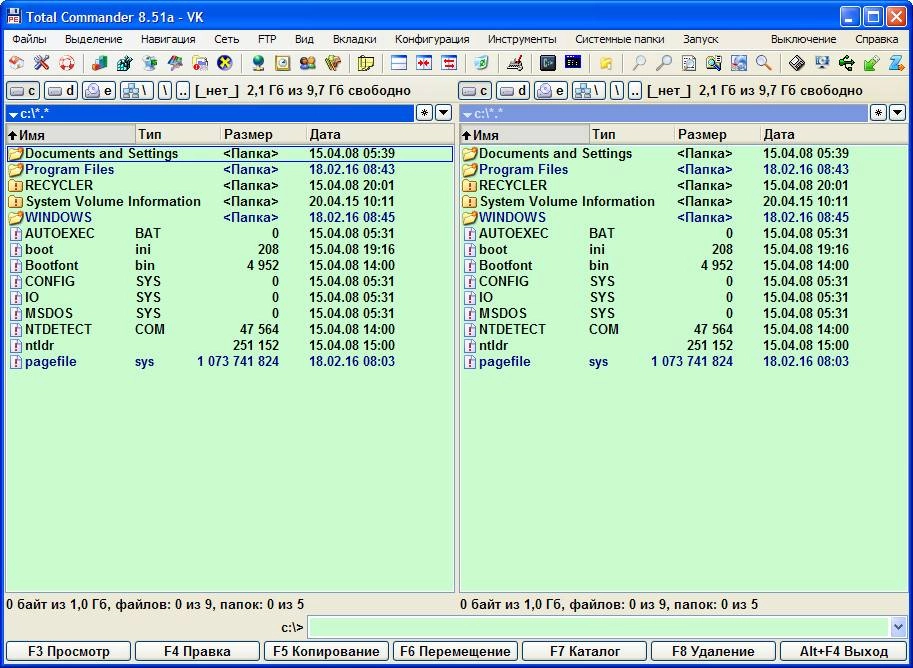Image resolution: width=913 pixels, height=668 pixels.
Task: Open the Выделение menu
Action: point(94,40)
